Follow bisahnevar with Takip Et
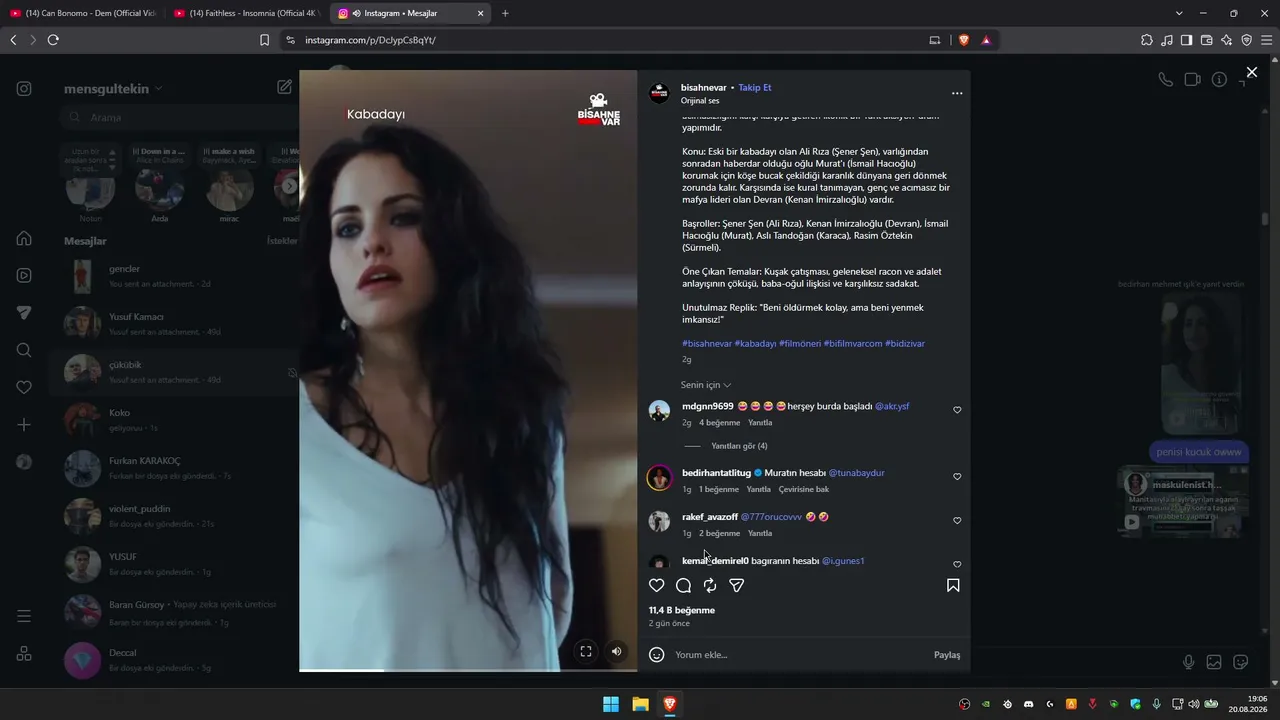Screen dimensions: 1280x720 [x=755, y=88]
